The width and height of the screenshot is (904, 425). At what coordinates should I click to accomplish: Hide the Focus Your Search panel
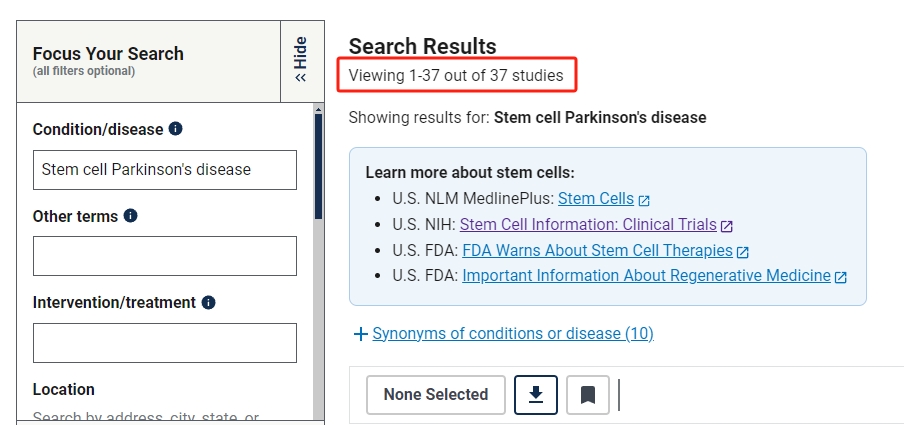point(301,61)
